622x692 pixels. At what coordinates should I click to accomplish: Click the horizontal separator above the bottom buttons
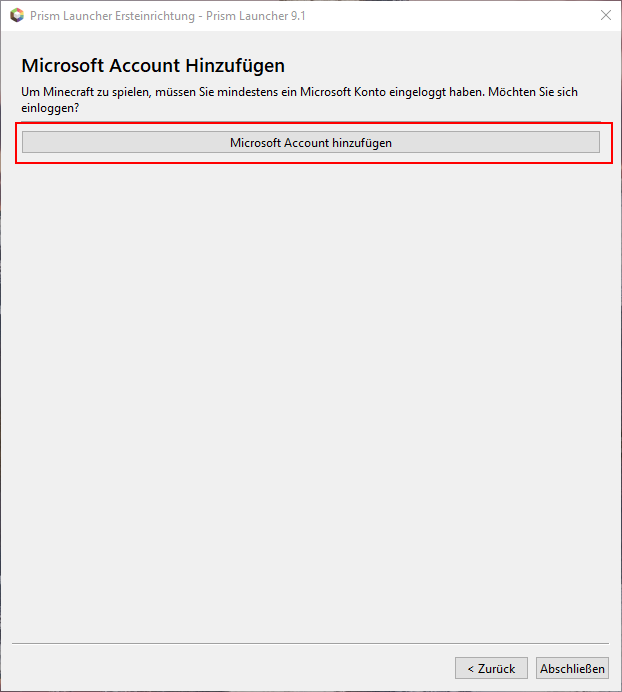click(310, 643)
